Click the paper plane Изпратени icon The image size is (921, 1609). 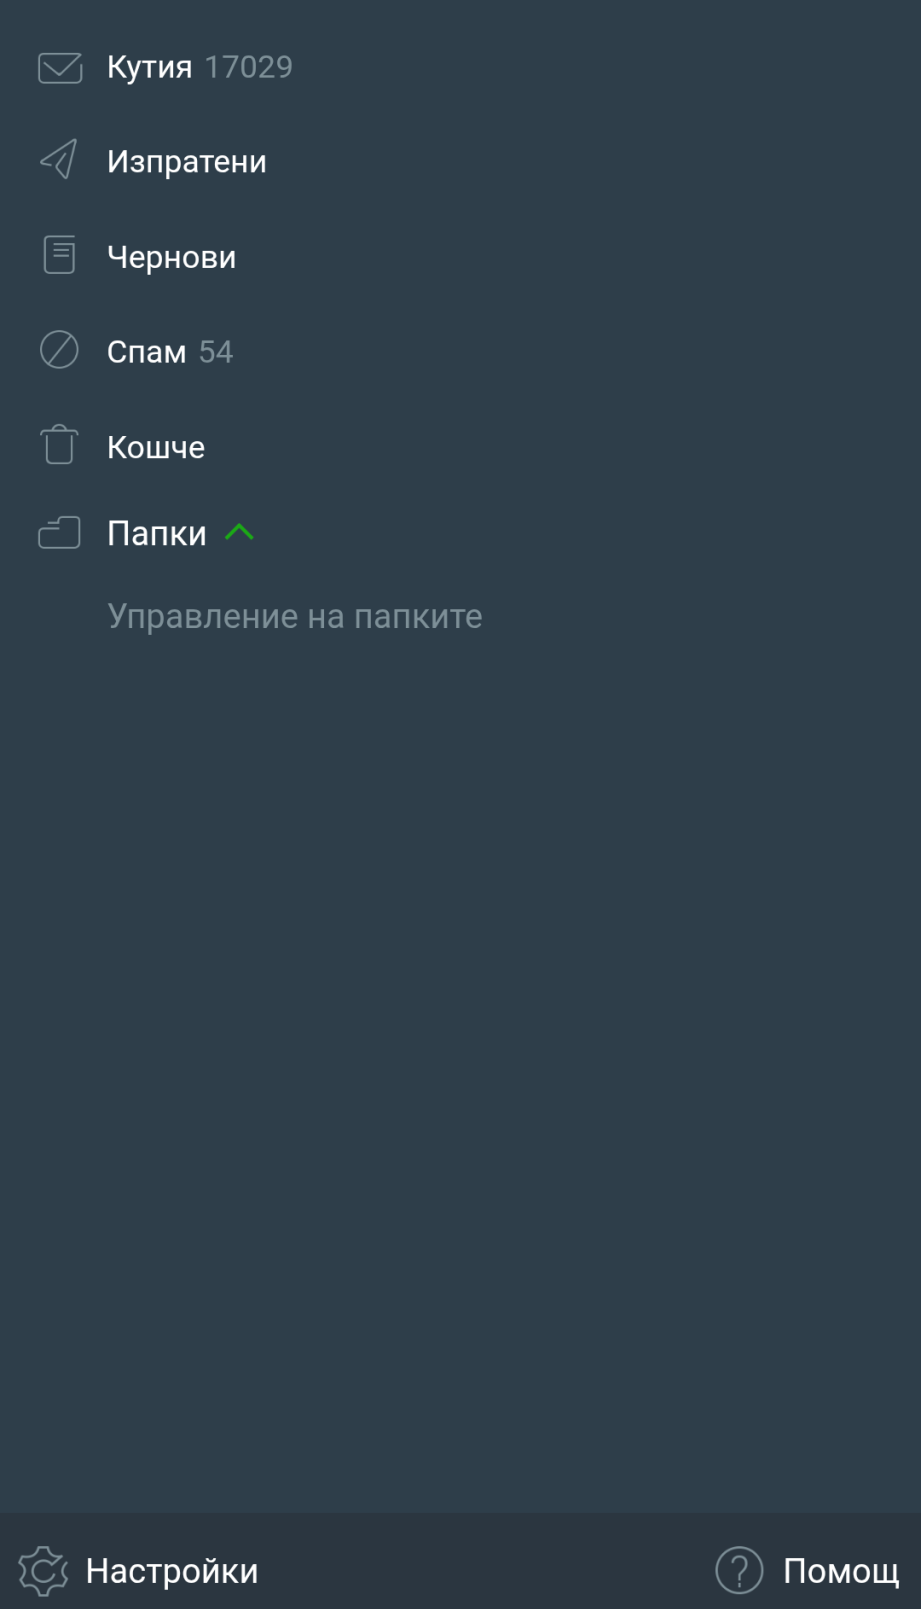tap(59, 160)
